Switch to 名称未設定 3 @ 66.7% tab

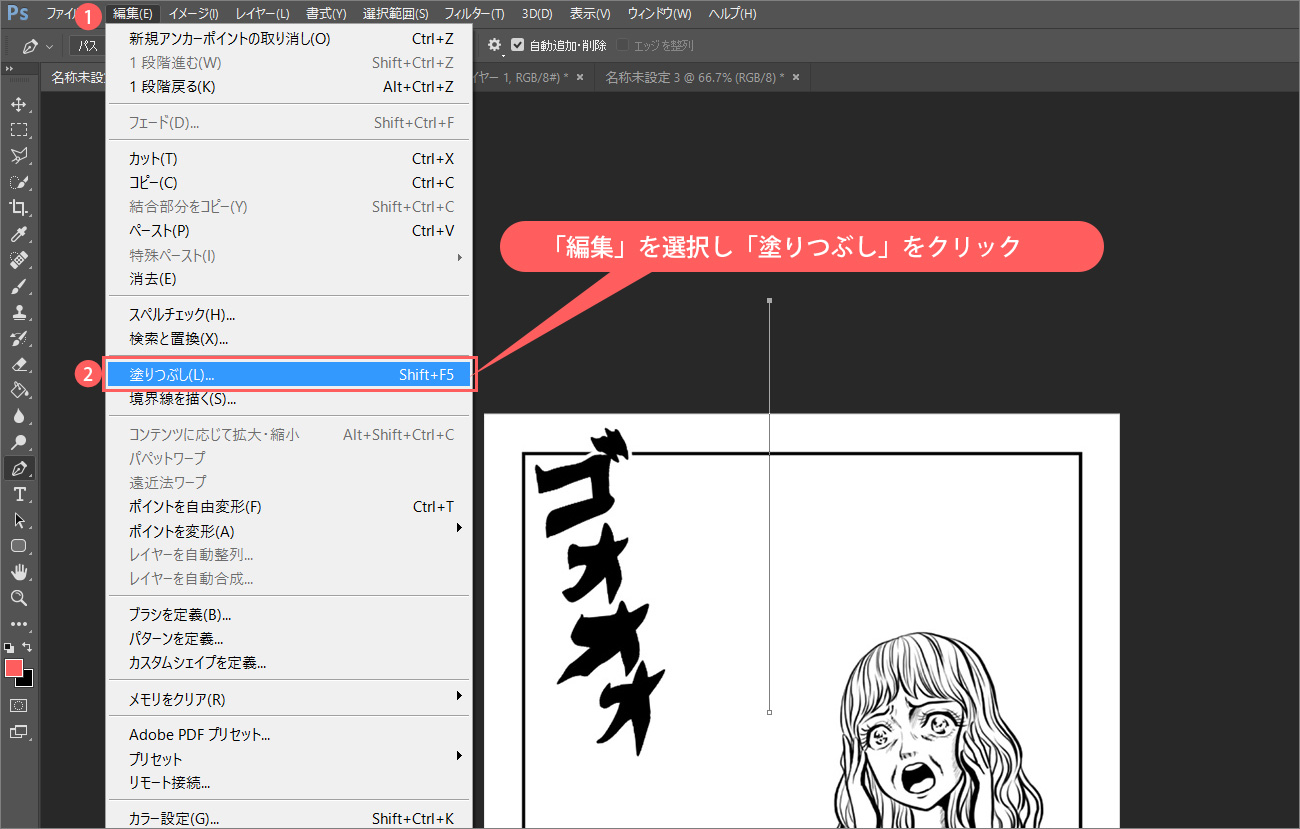click(695, 78)
